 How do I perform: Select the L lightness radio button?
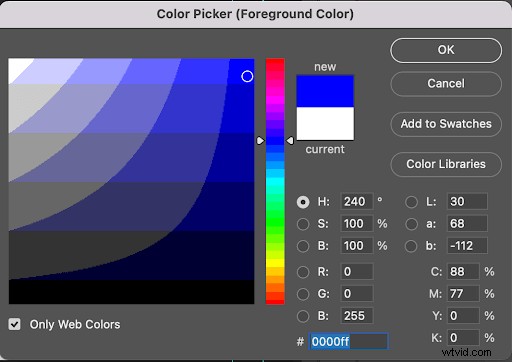411,202
